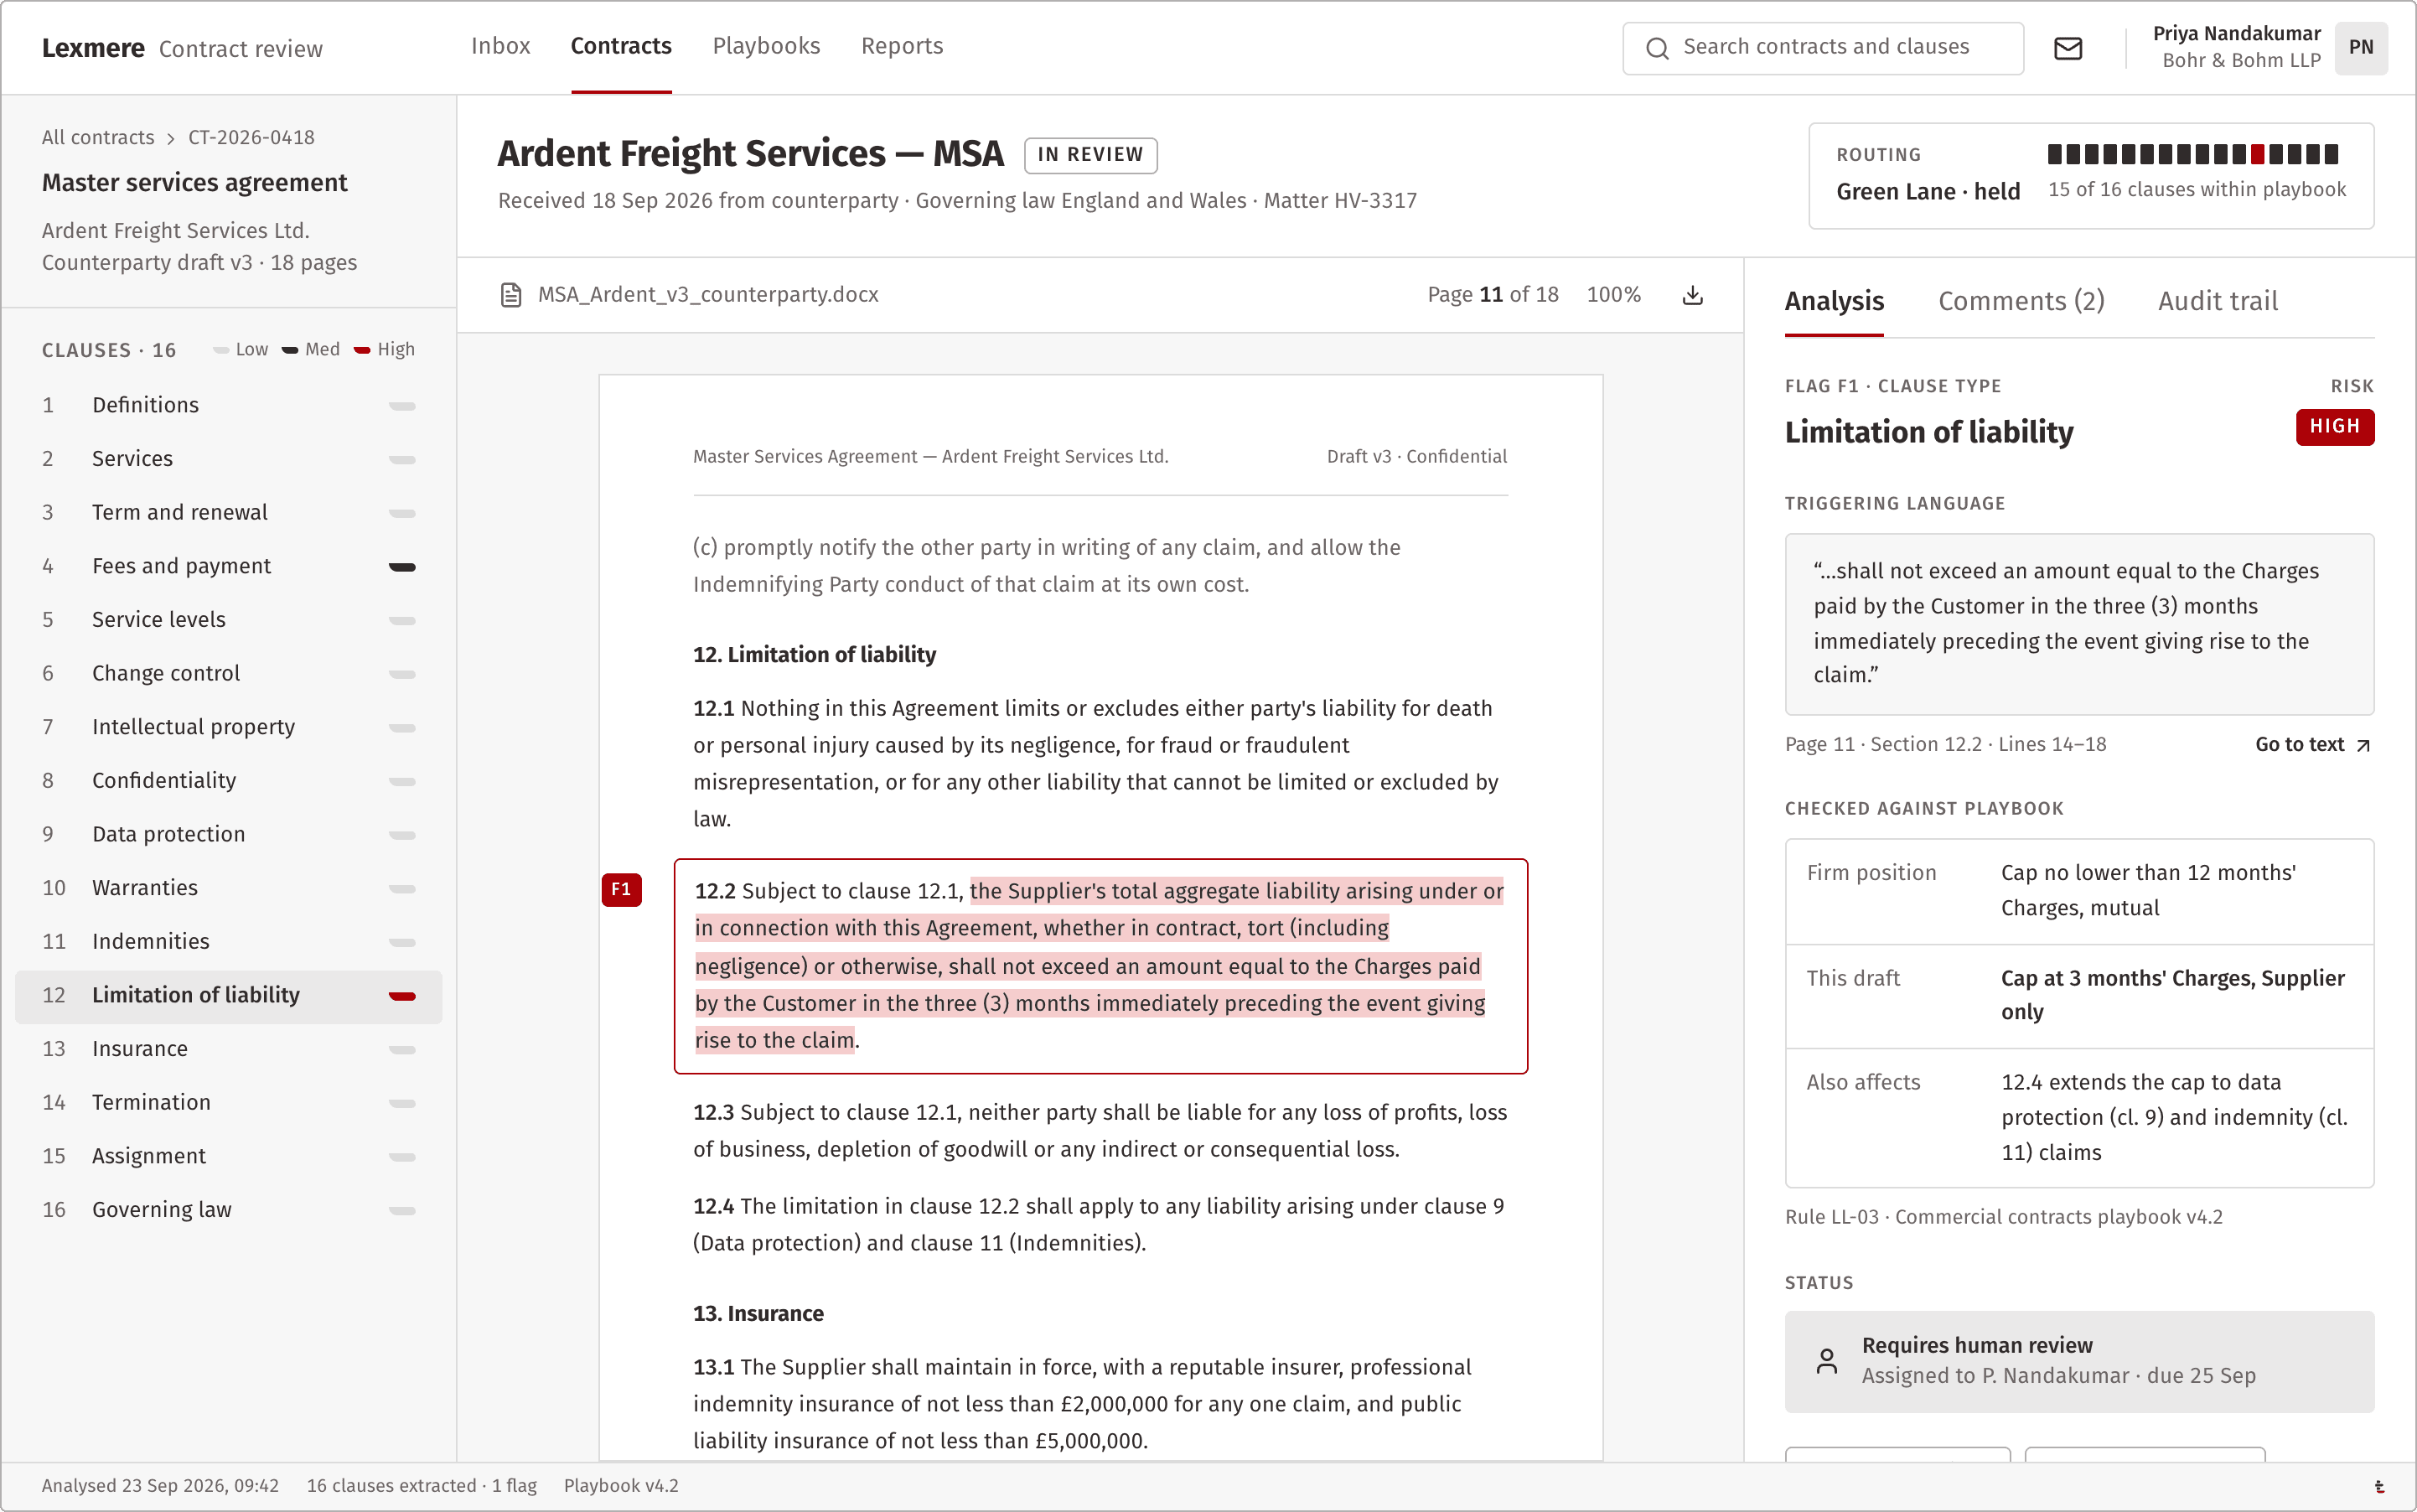Click the high-risk marker on Limitation of liability row
The image size is (2417, 1512).
pyautogui.click(x=402, y=996)
